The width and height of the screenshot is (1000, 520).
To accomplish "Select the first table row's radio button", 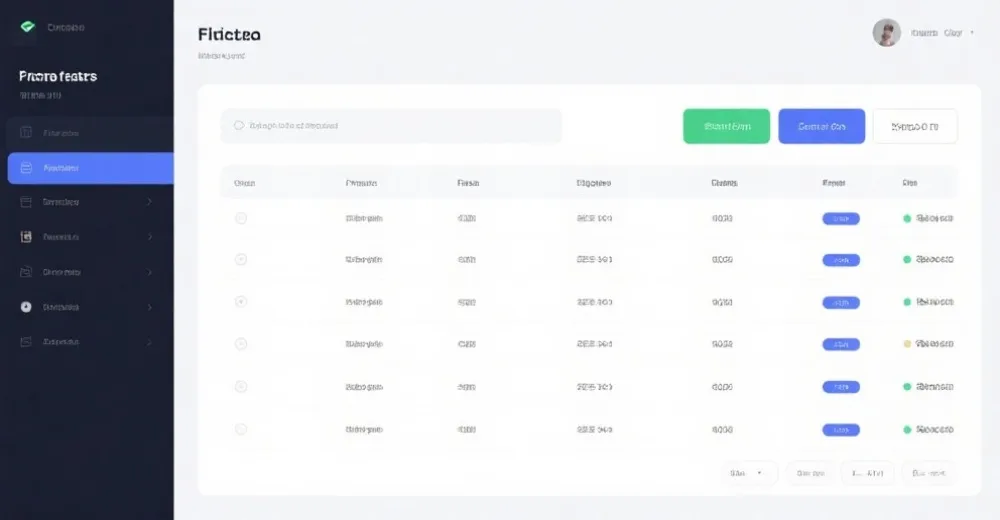I will [x=241, y=218].
